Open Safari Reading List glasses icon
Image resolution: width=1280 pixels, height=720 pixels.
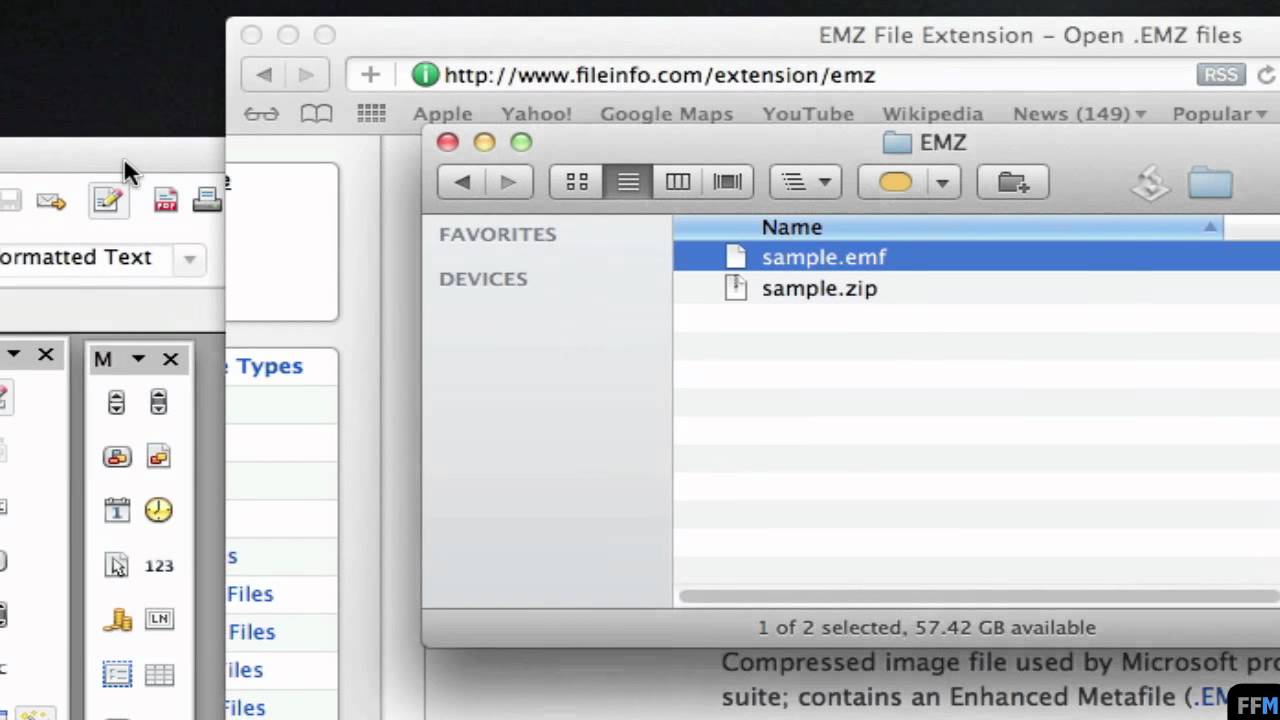(261, 114)
